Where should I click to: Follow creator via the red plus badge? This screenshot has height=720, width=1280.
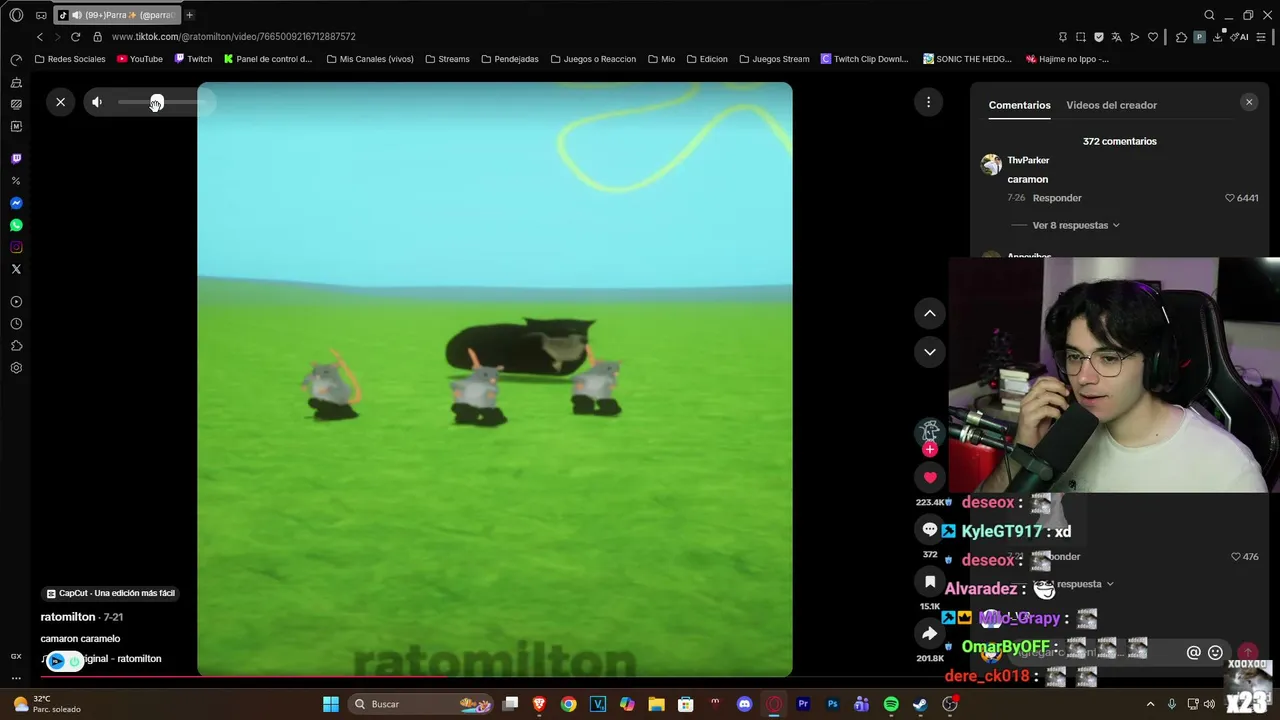pos(930,449)
